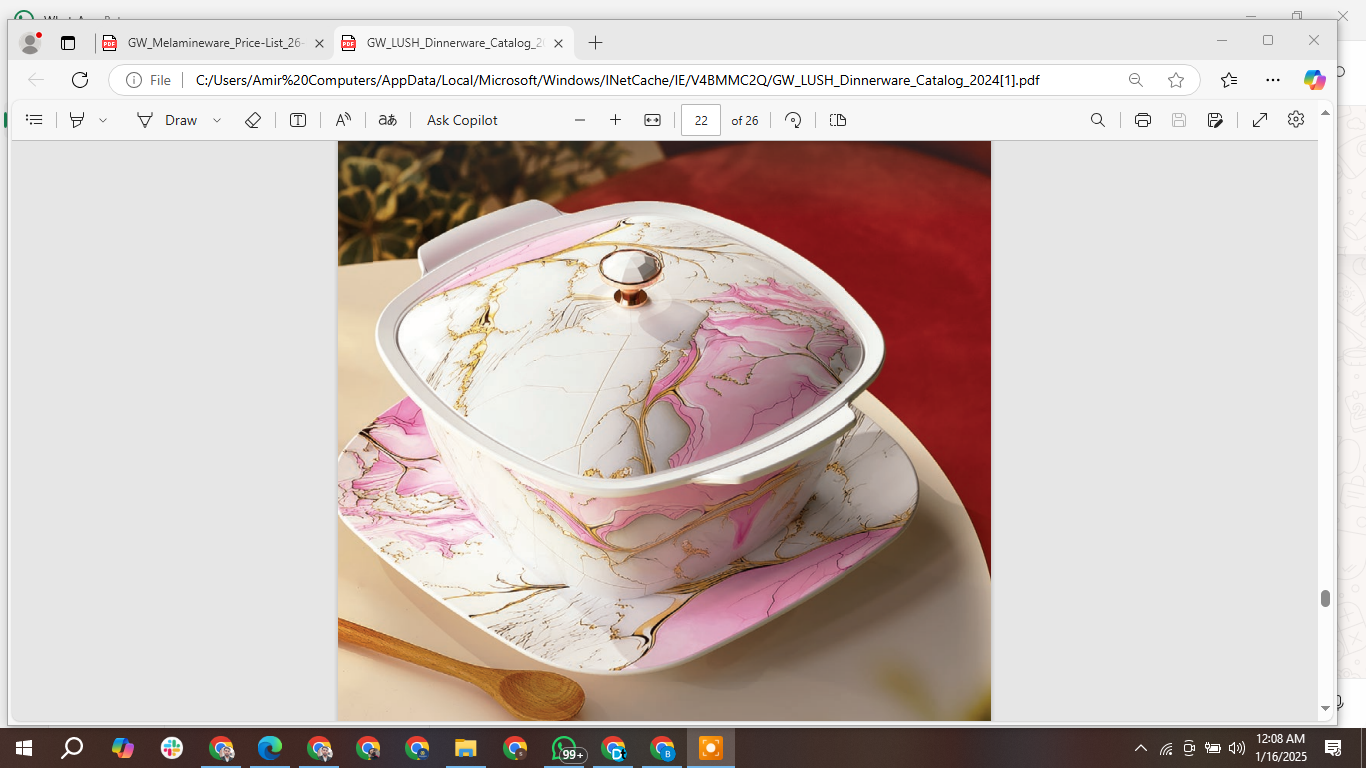Open the Edge profile menu
Image resolution: width=1366 pixels, height=768 pixels.
click(31, 43)
